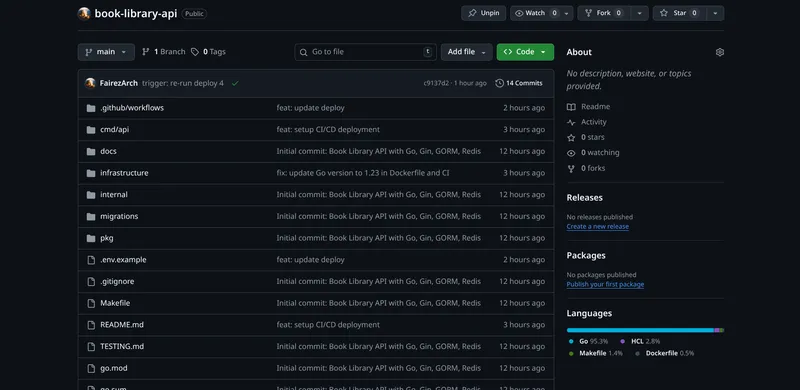The image size is (800, 390).
Task: Open the 14 Commits history
Action: [519, 83]
